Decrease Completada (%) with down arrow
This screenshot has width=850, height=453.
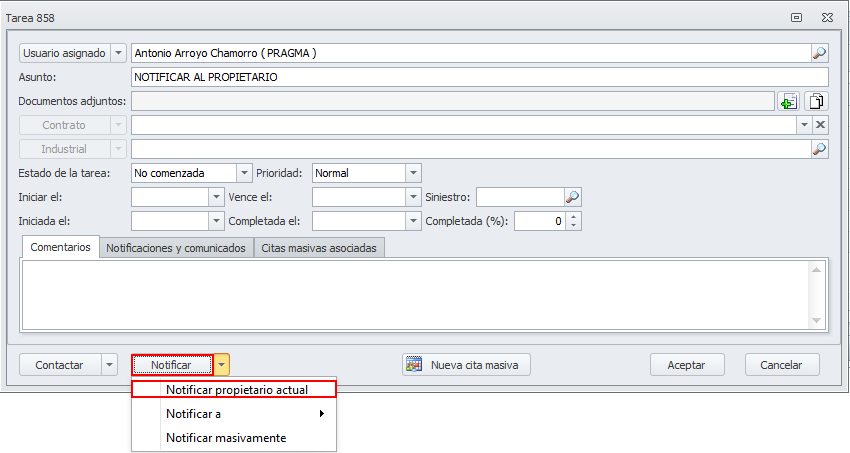click(574, 225)
